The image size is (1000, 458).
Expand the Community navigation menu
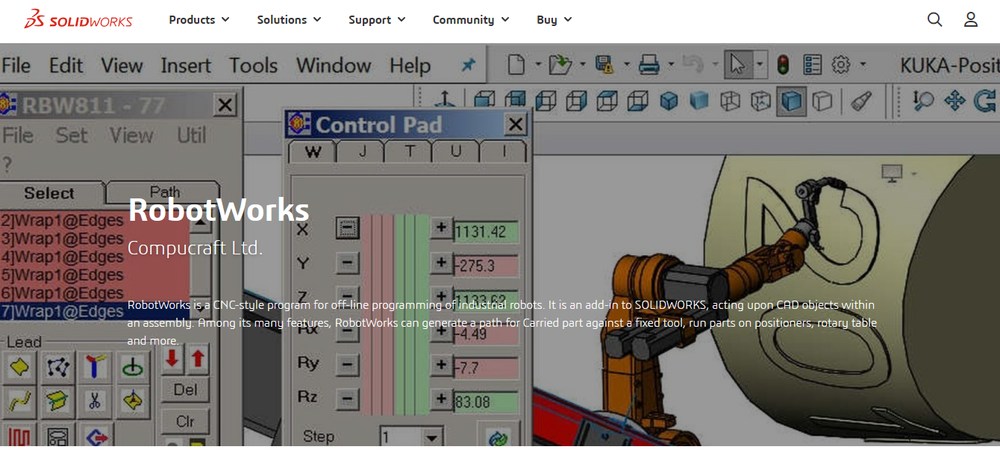(x=471, y=20)
